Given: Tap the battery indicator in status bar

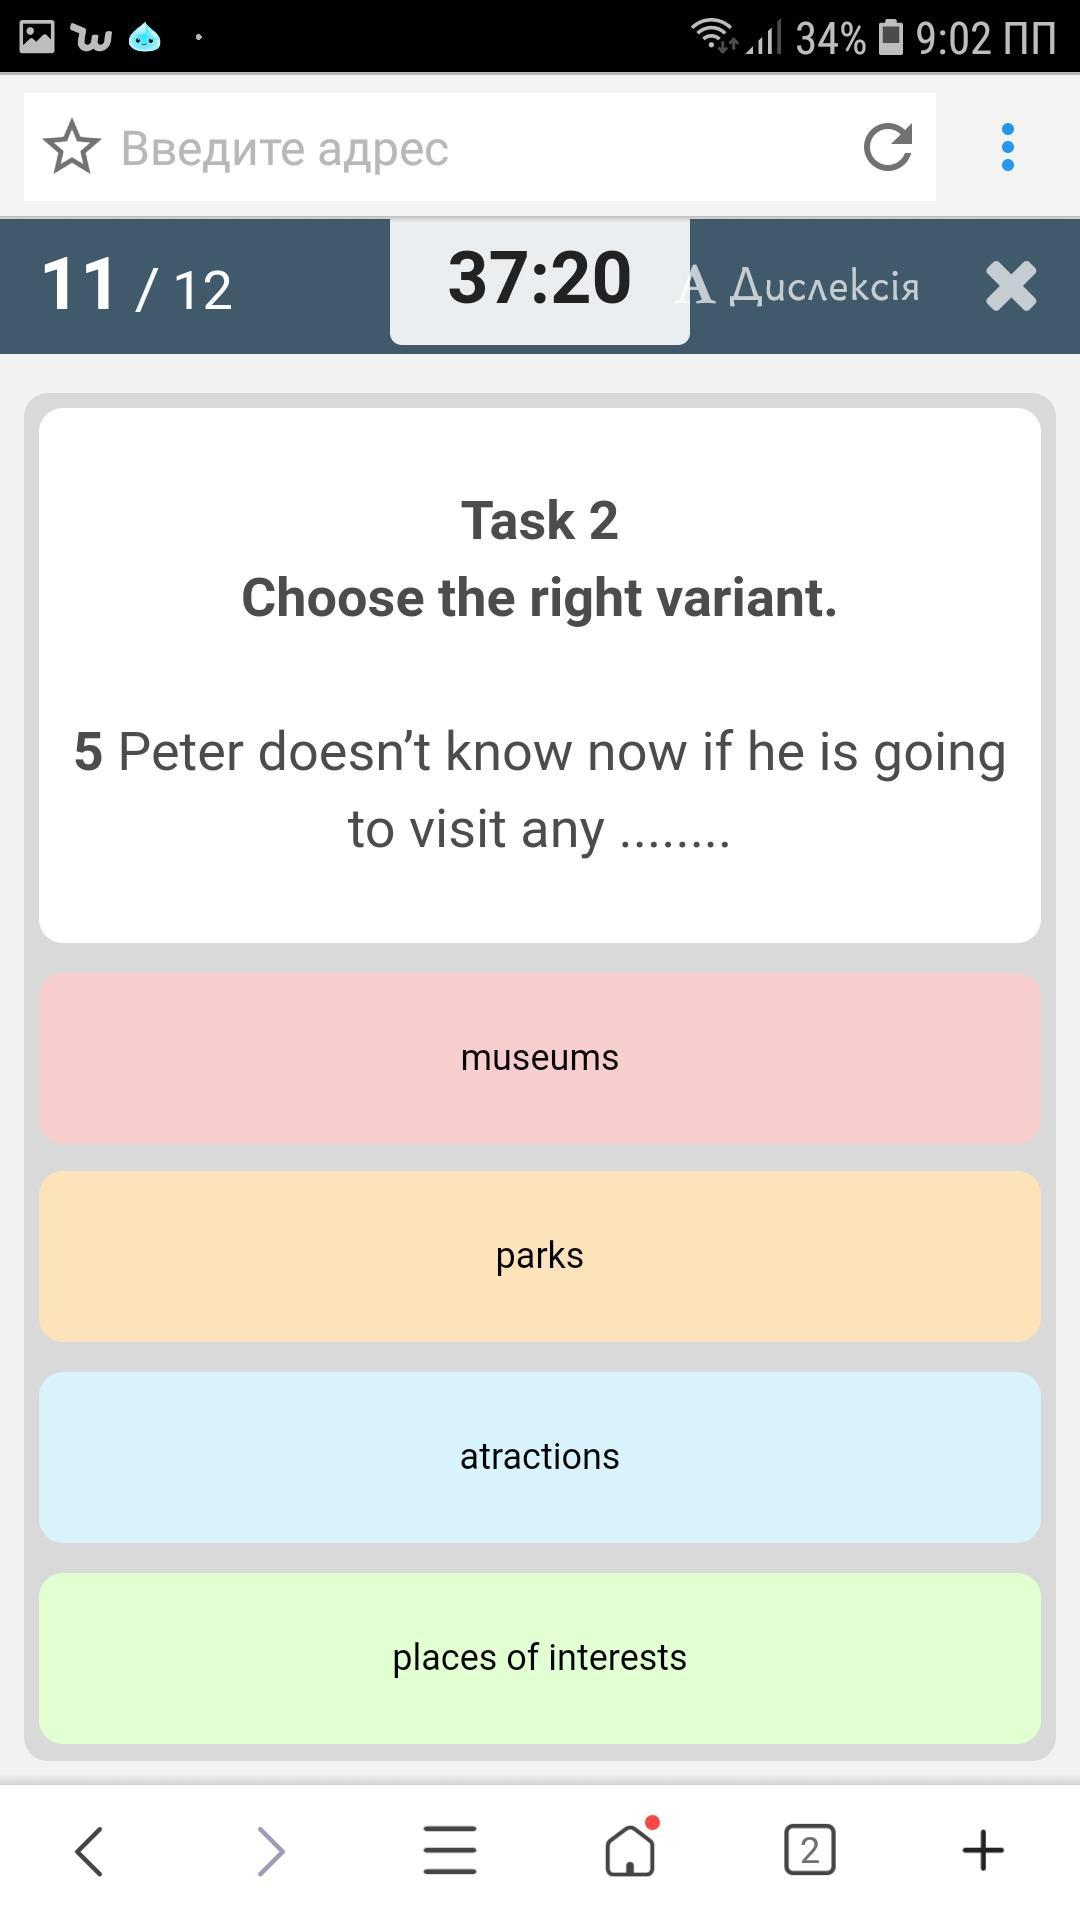Looking at the screenshot, I should click(890, 37).
